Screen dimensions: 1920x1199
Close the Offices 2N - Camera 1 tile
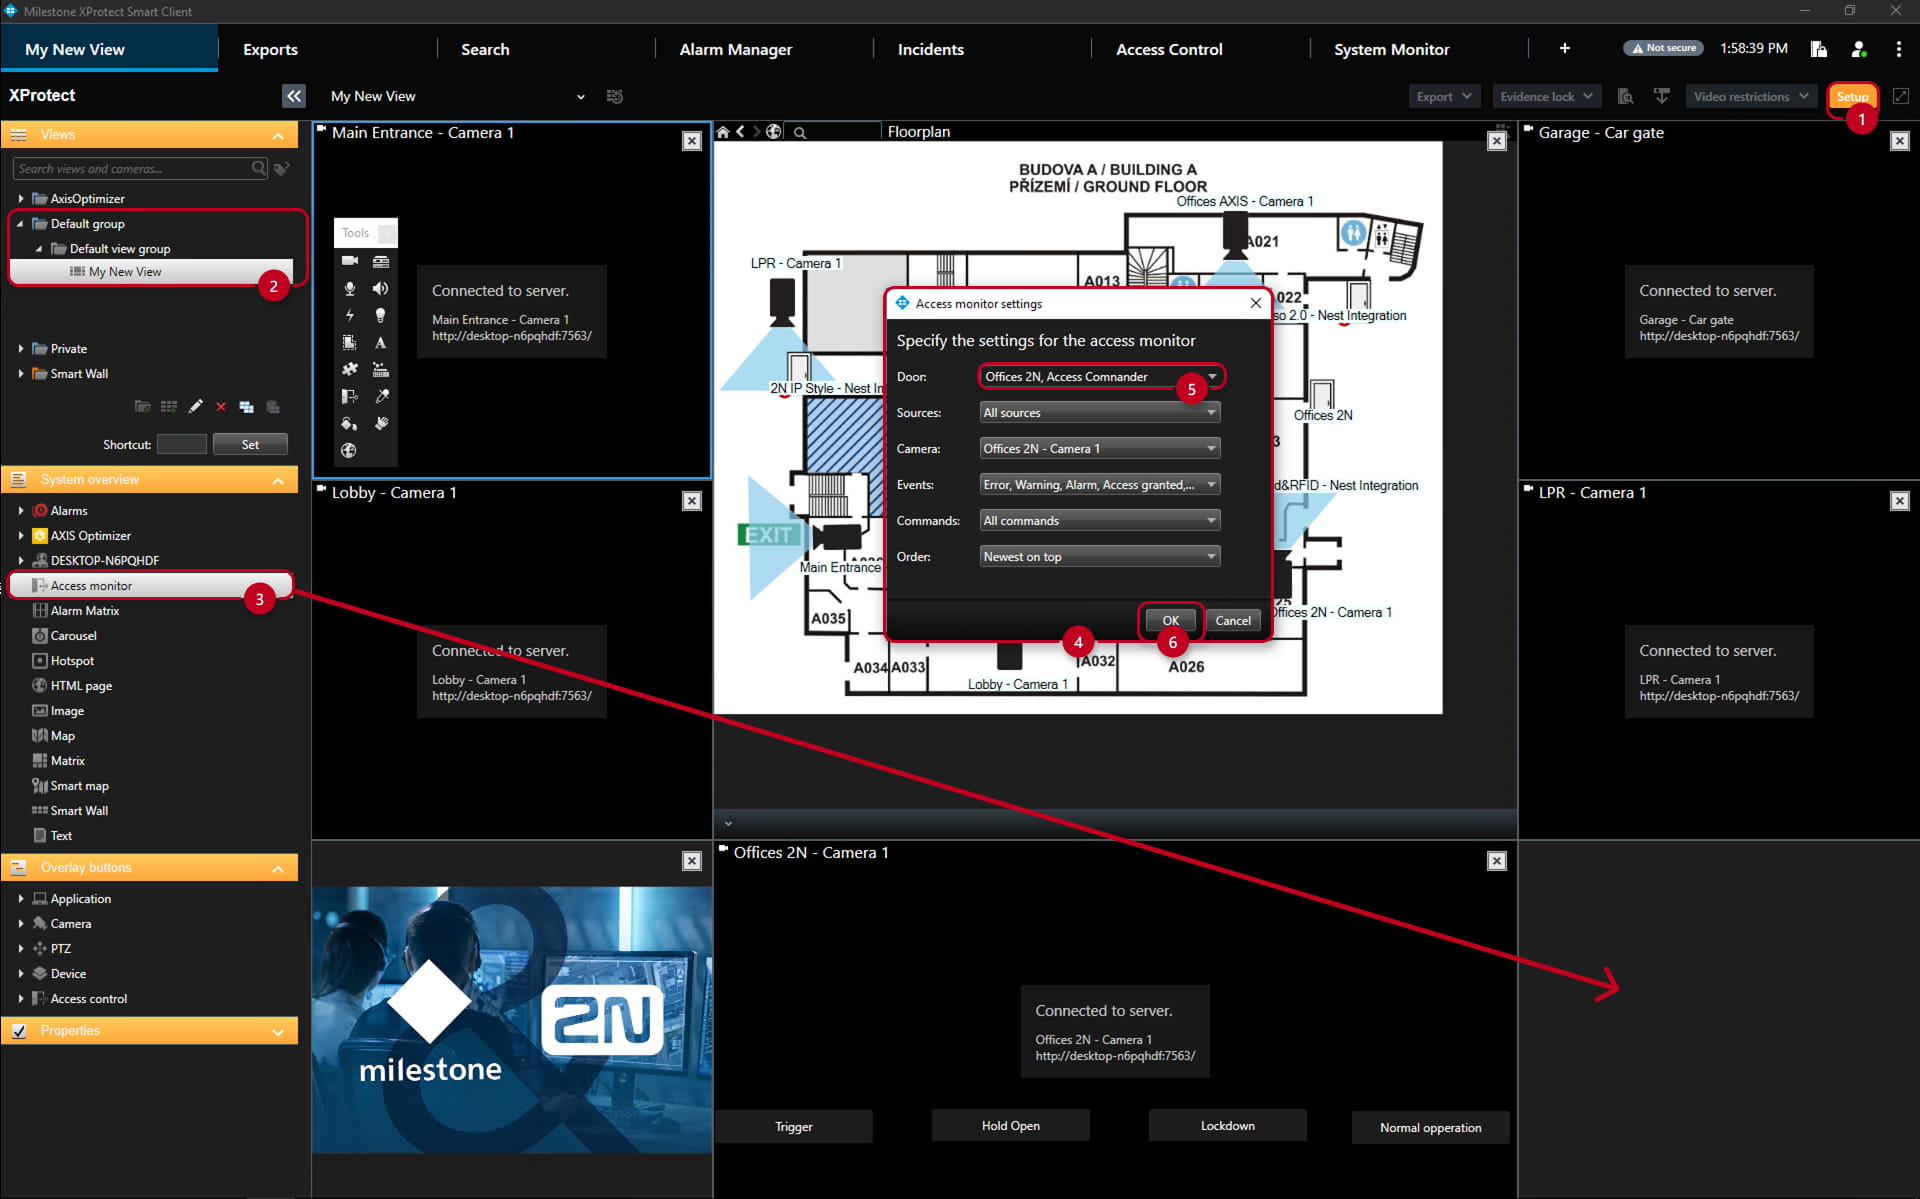click(x=1497, y=861)
